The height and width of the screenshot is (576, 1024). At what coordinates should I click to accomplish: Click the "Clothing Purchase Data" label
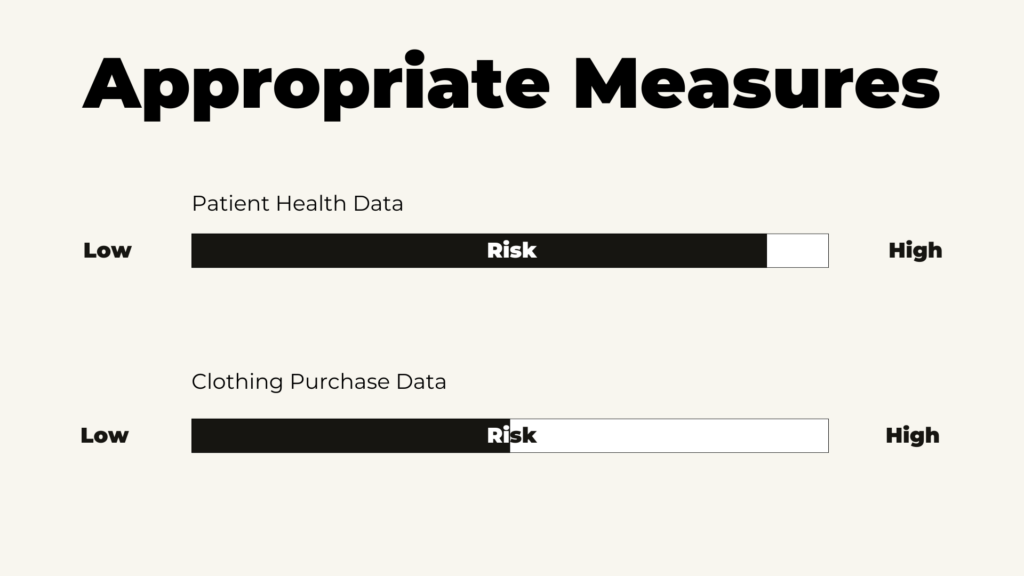coord(319,382)
